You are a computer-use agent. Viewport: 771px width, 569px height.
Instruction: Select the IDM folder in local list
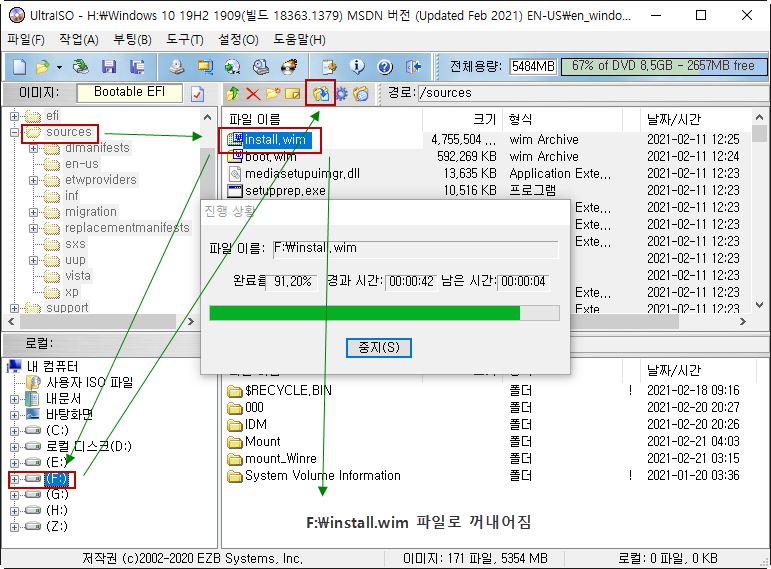pos(256,424)
